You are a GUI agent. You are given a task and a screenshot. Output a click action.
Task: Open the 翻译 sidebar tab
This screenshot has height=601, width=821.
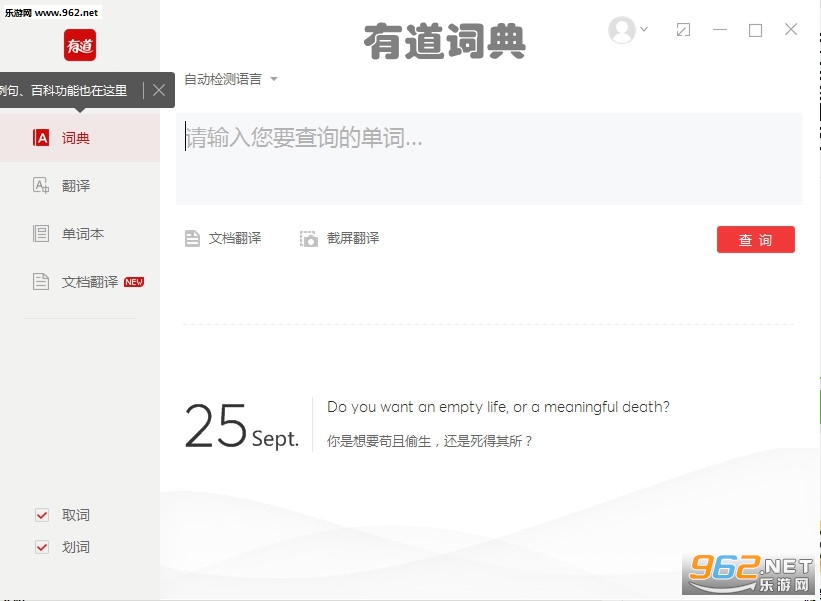80,186
